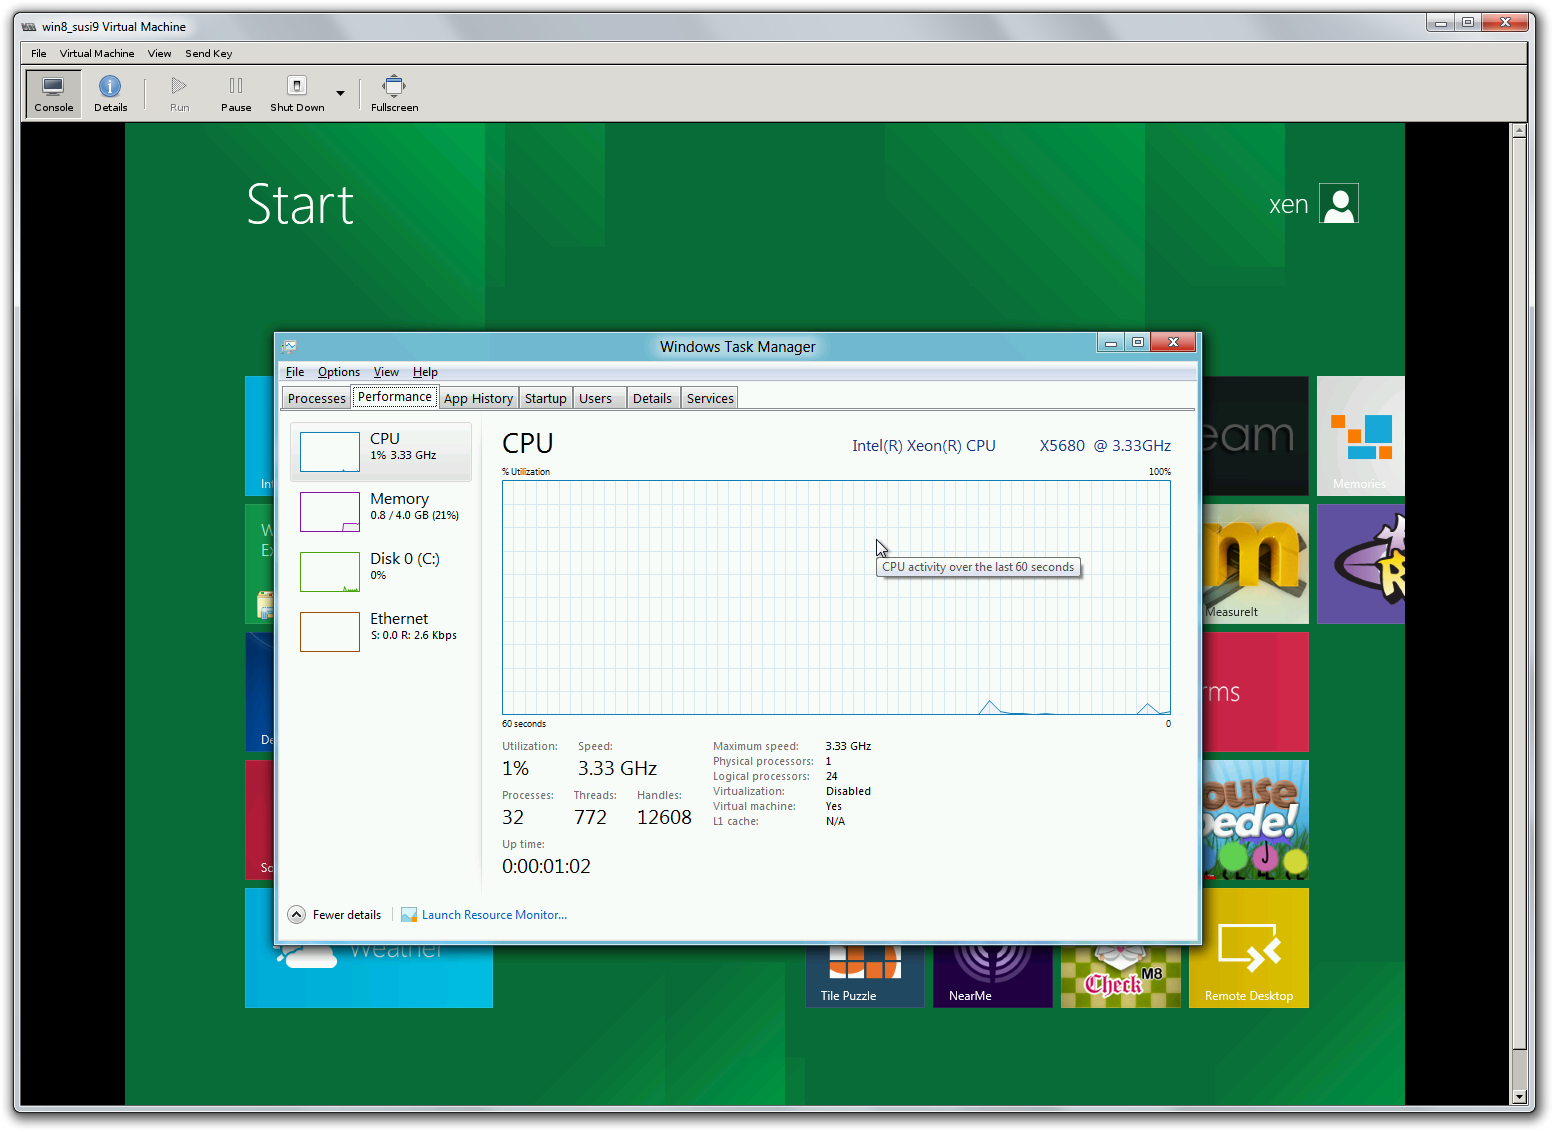Click the Speed value 3.33 GHz
The height and width of the screenshot is (1132, 1554).
coord(617,768)
